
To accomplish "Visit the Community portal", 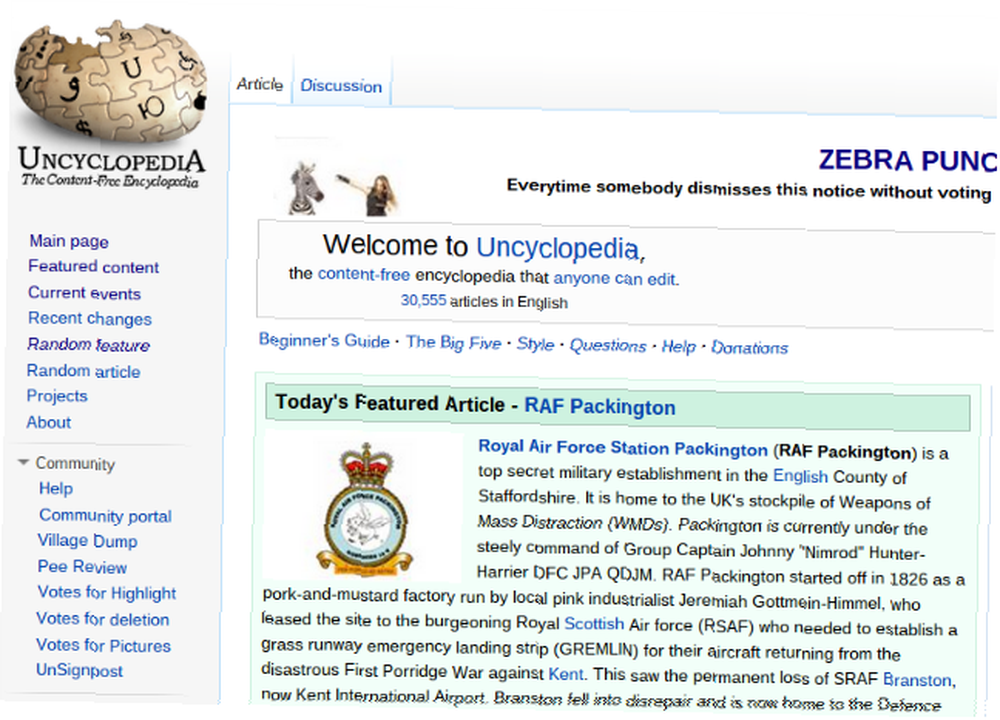I will (x=105, y=515).
